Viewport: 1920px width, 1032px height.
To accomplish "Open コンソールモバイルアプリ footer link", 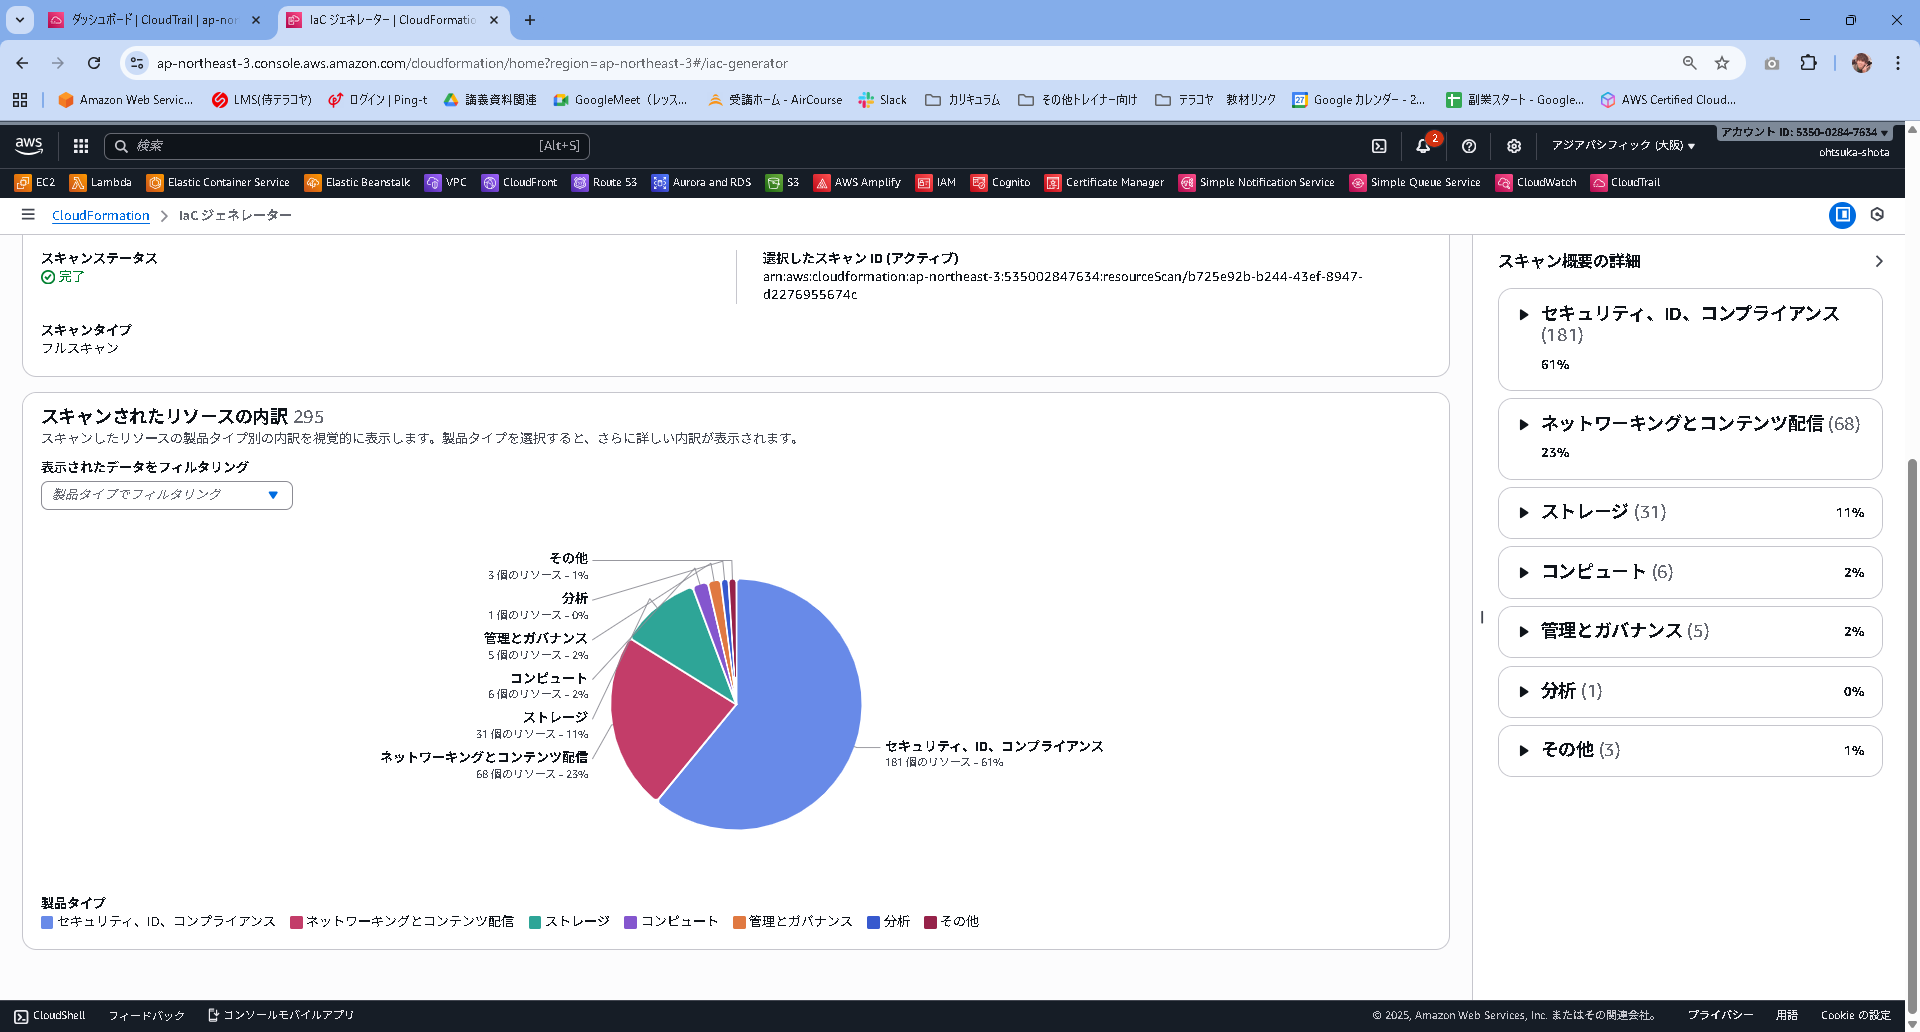I will (280, 1015).
